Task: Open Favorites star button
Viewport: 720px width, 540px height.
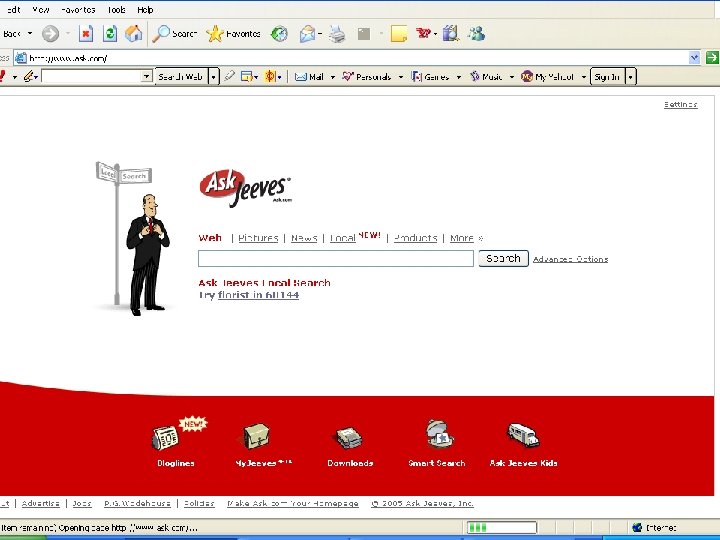Action: point(233,34)
